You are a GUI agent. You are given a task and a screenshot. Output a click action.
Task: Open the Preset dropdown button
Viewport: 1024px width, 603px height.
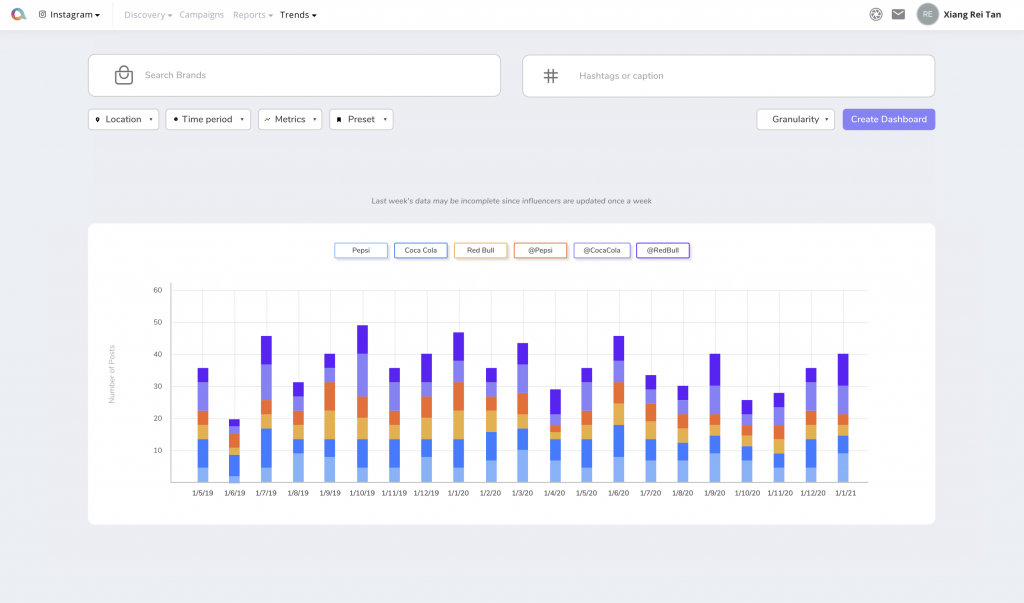pos(361,120)
